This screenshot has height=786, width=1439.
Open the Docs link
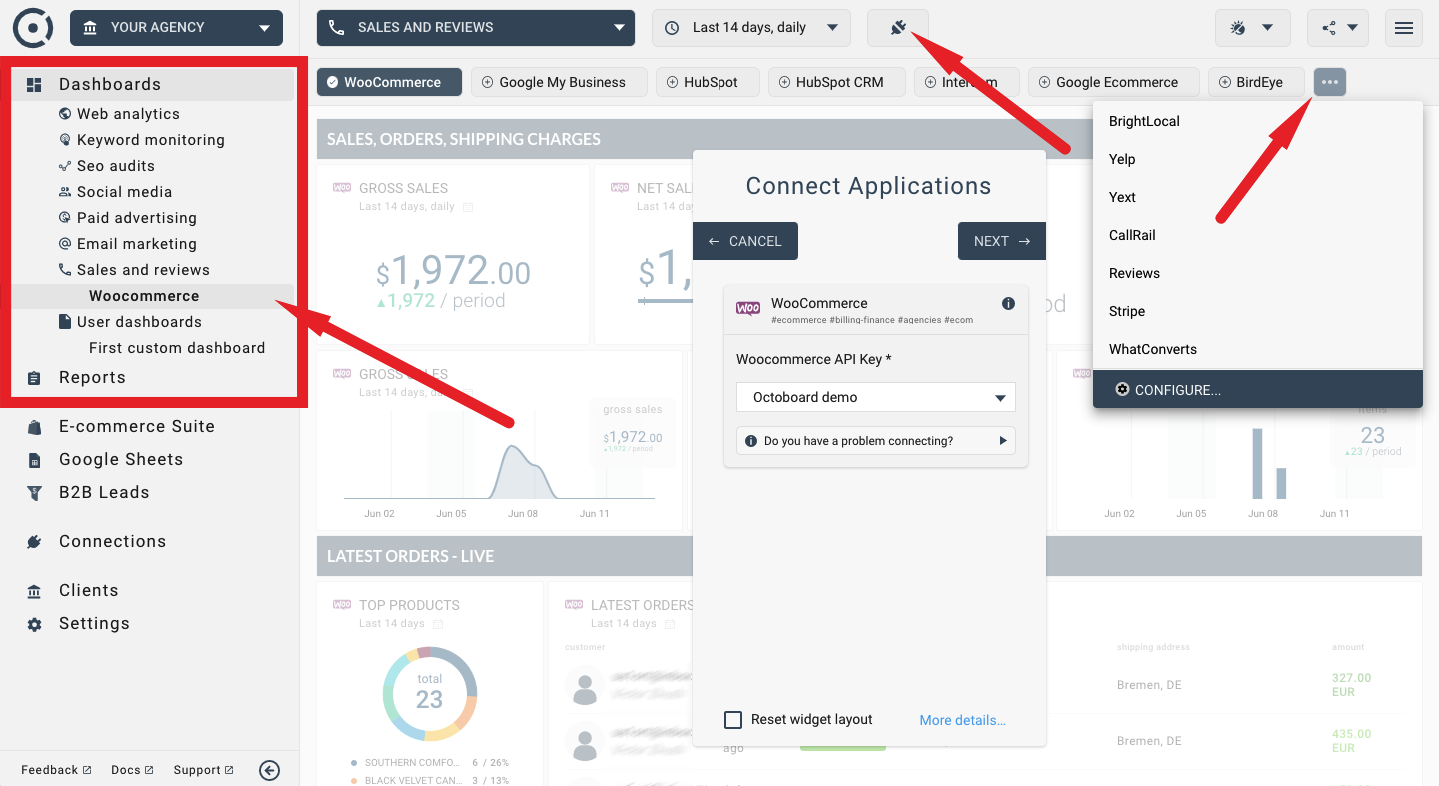click(x=132, y=770)
